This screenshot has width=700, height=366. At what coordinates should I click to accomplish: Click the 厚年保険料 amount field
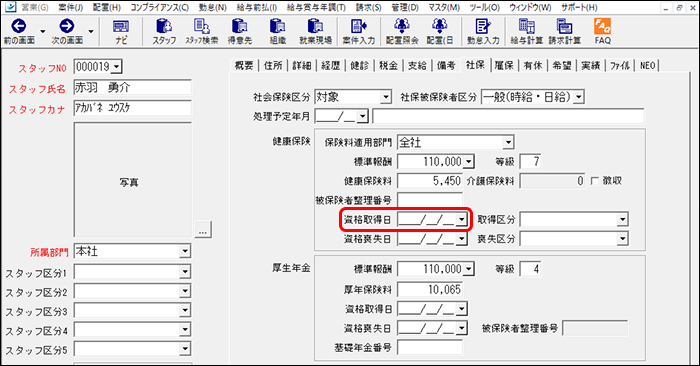430,289
